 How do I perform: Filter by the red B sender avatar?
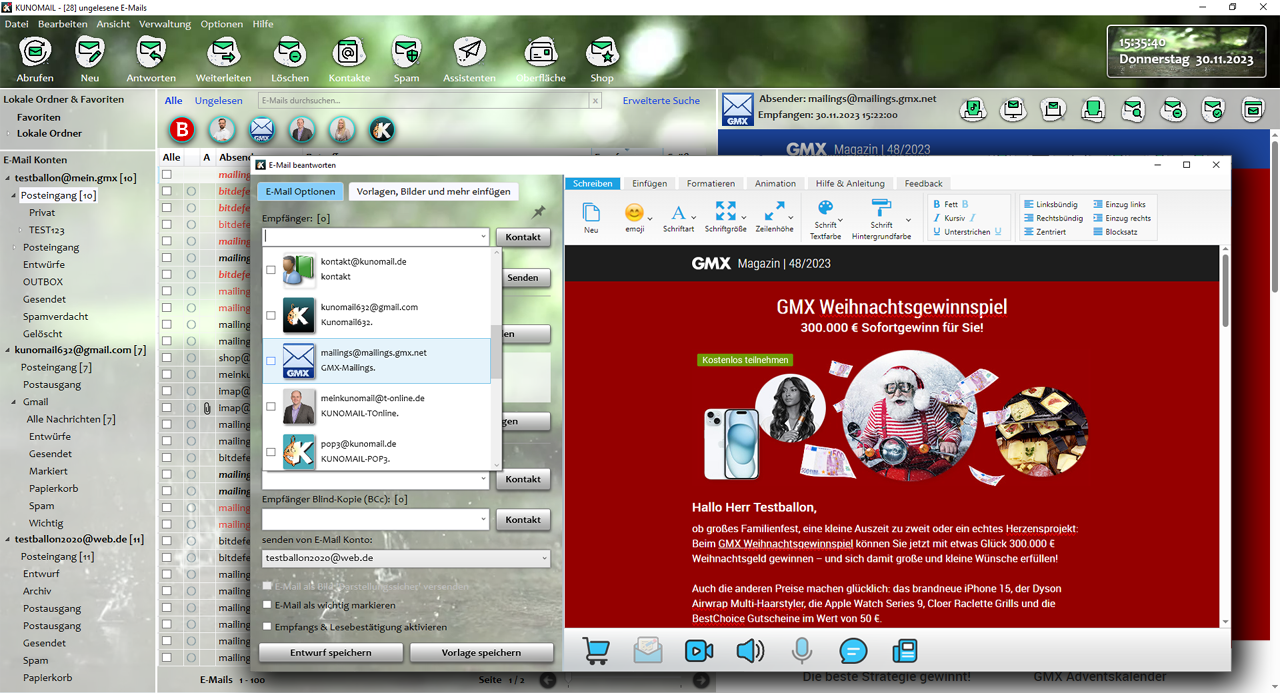coord(182,129)
